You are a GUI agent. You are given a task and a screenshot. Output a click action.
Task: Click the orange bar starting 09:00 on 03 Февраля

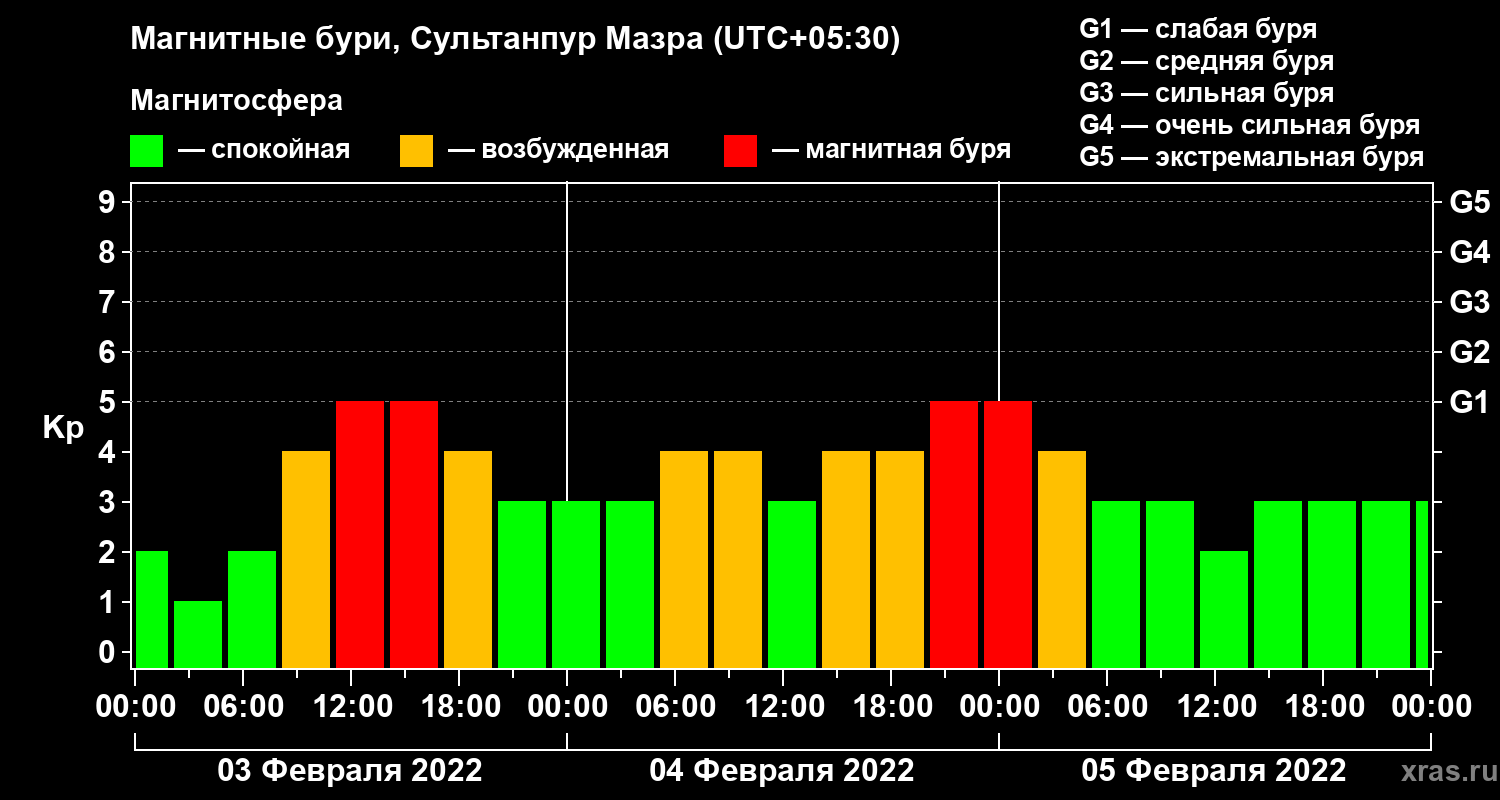[x=306, y=560]
